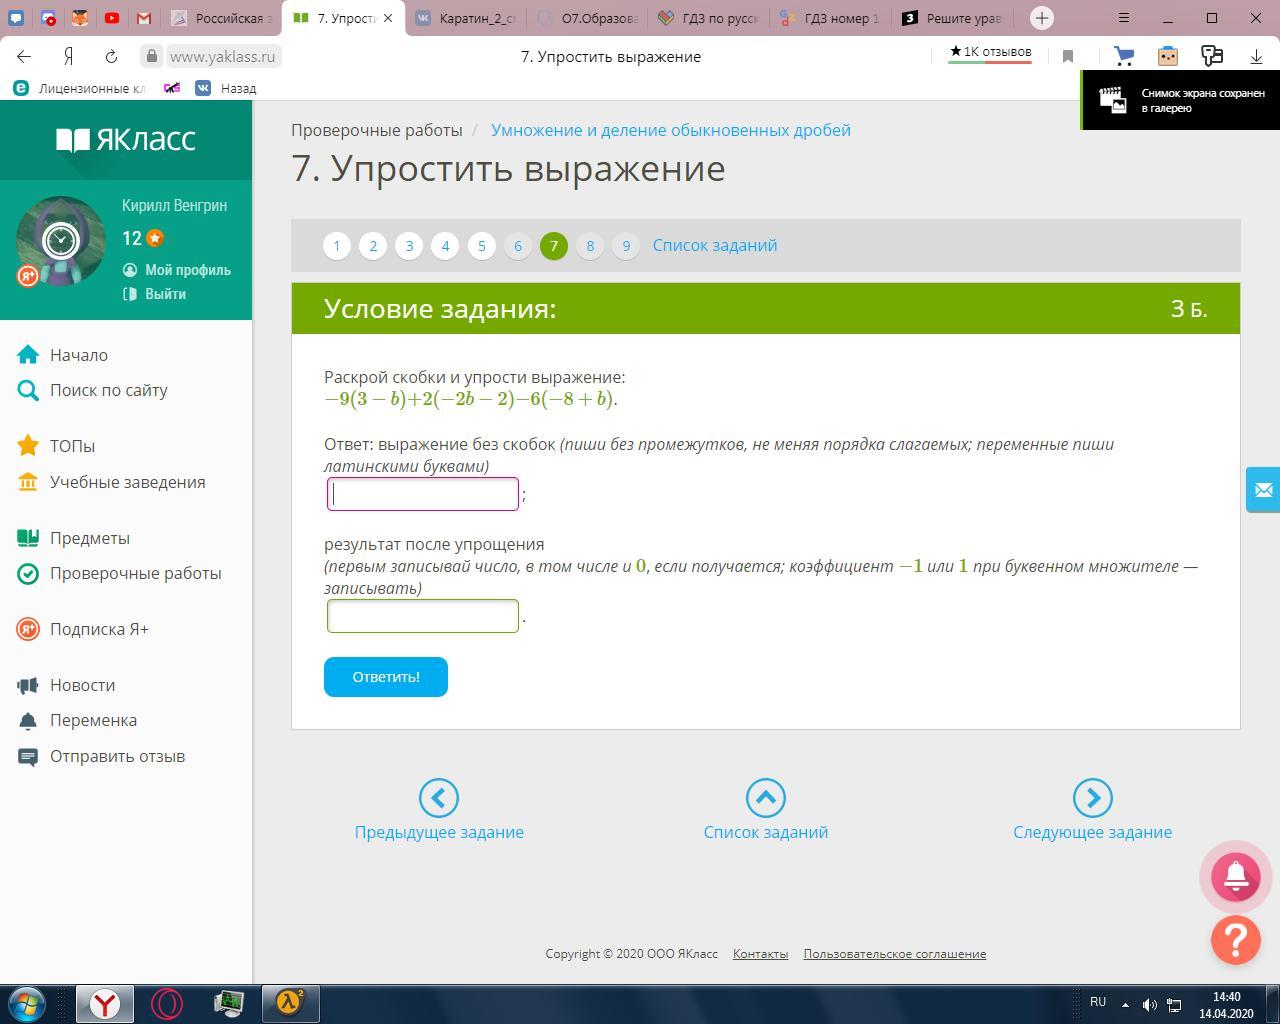Open the orange question mark help button

tap(1235, 940)
